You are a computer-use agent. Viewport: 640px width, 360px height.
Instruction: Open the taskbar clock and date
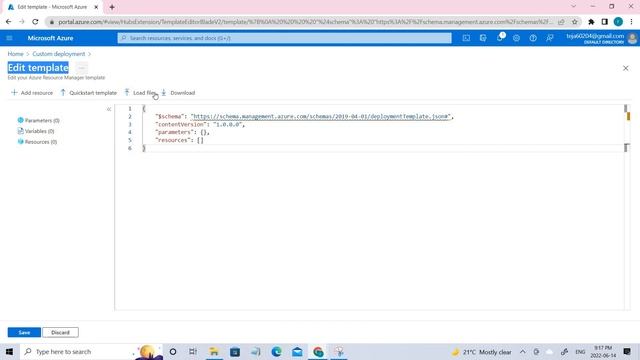point(603,351)
